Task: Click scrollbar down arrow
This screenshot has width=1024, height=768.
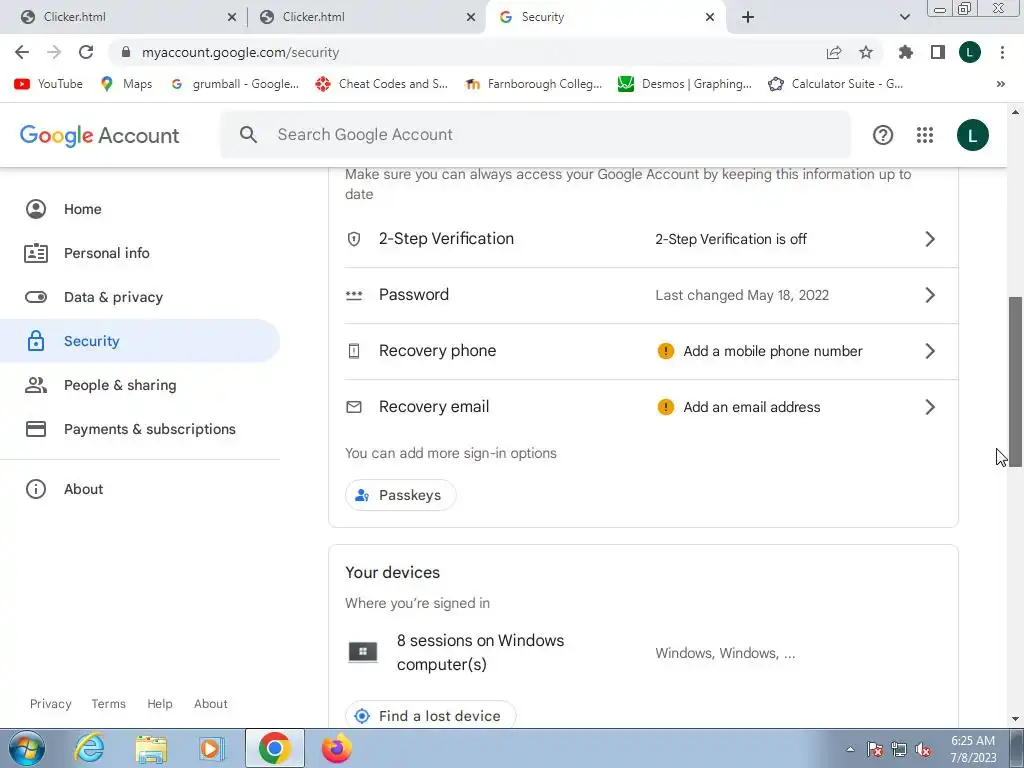Action: (x=1016, y=719)
